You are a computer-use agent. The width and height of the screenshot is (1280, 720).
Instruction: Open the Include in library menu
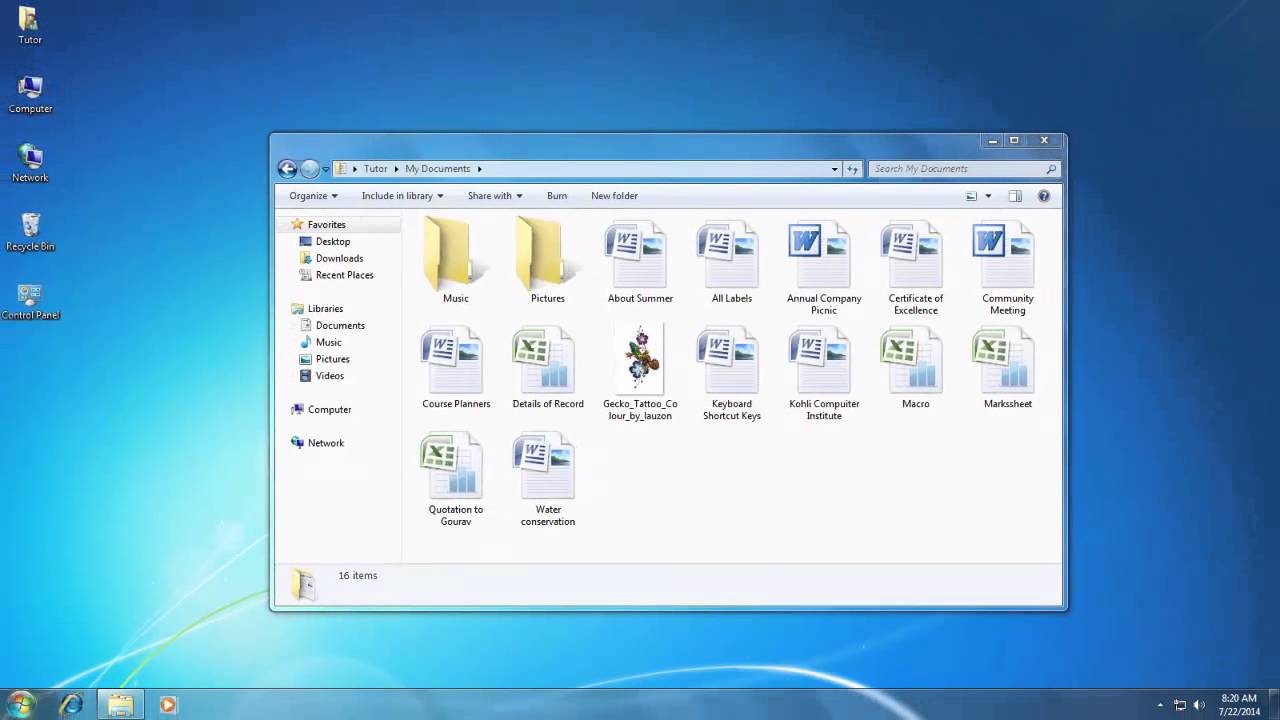pyautogui.click(x=402, y=196)
